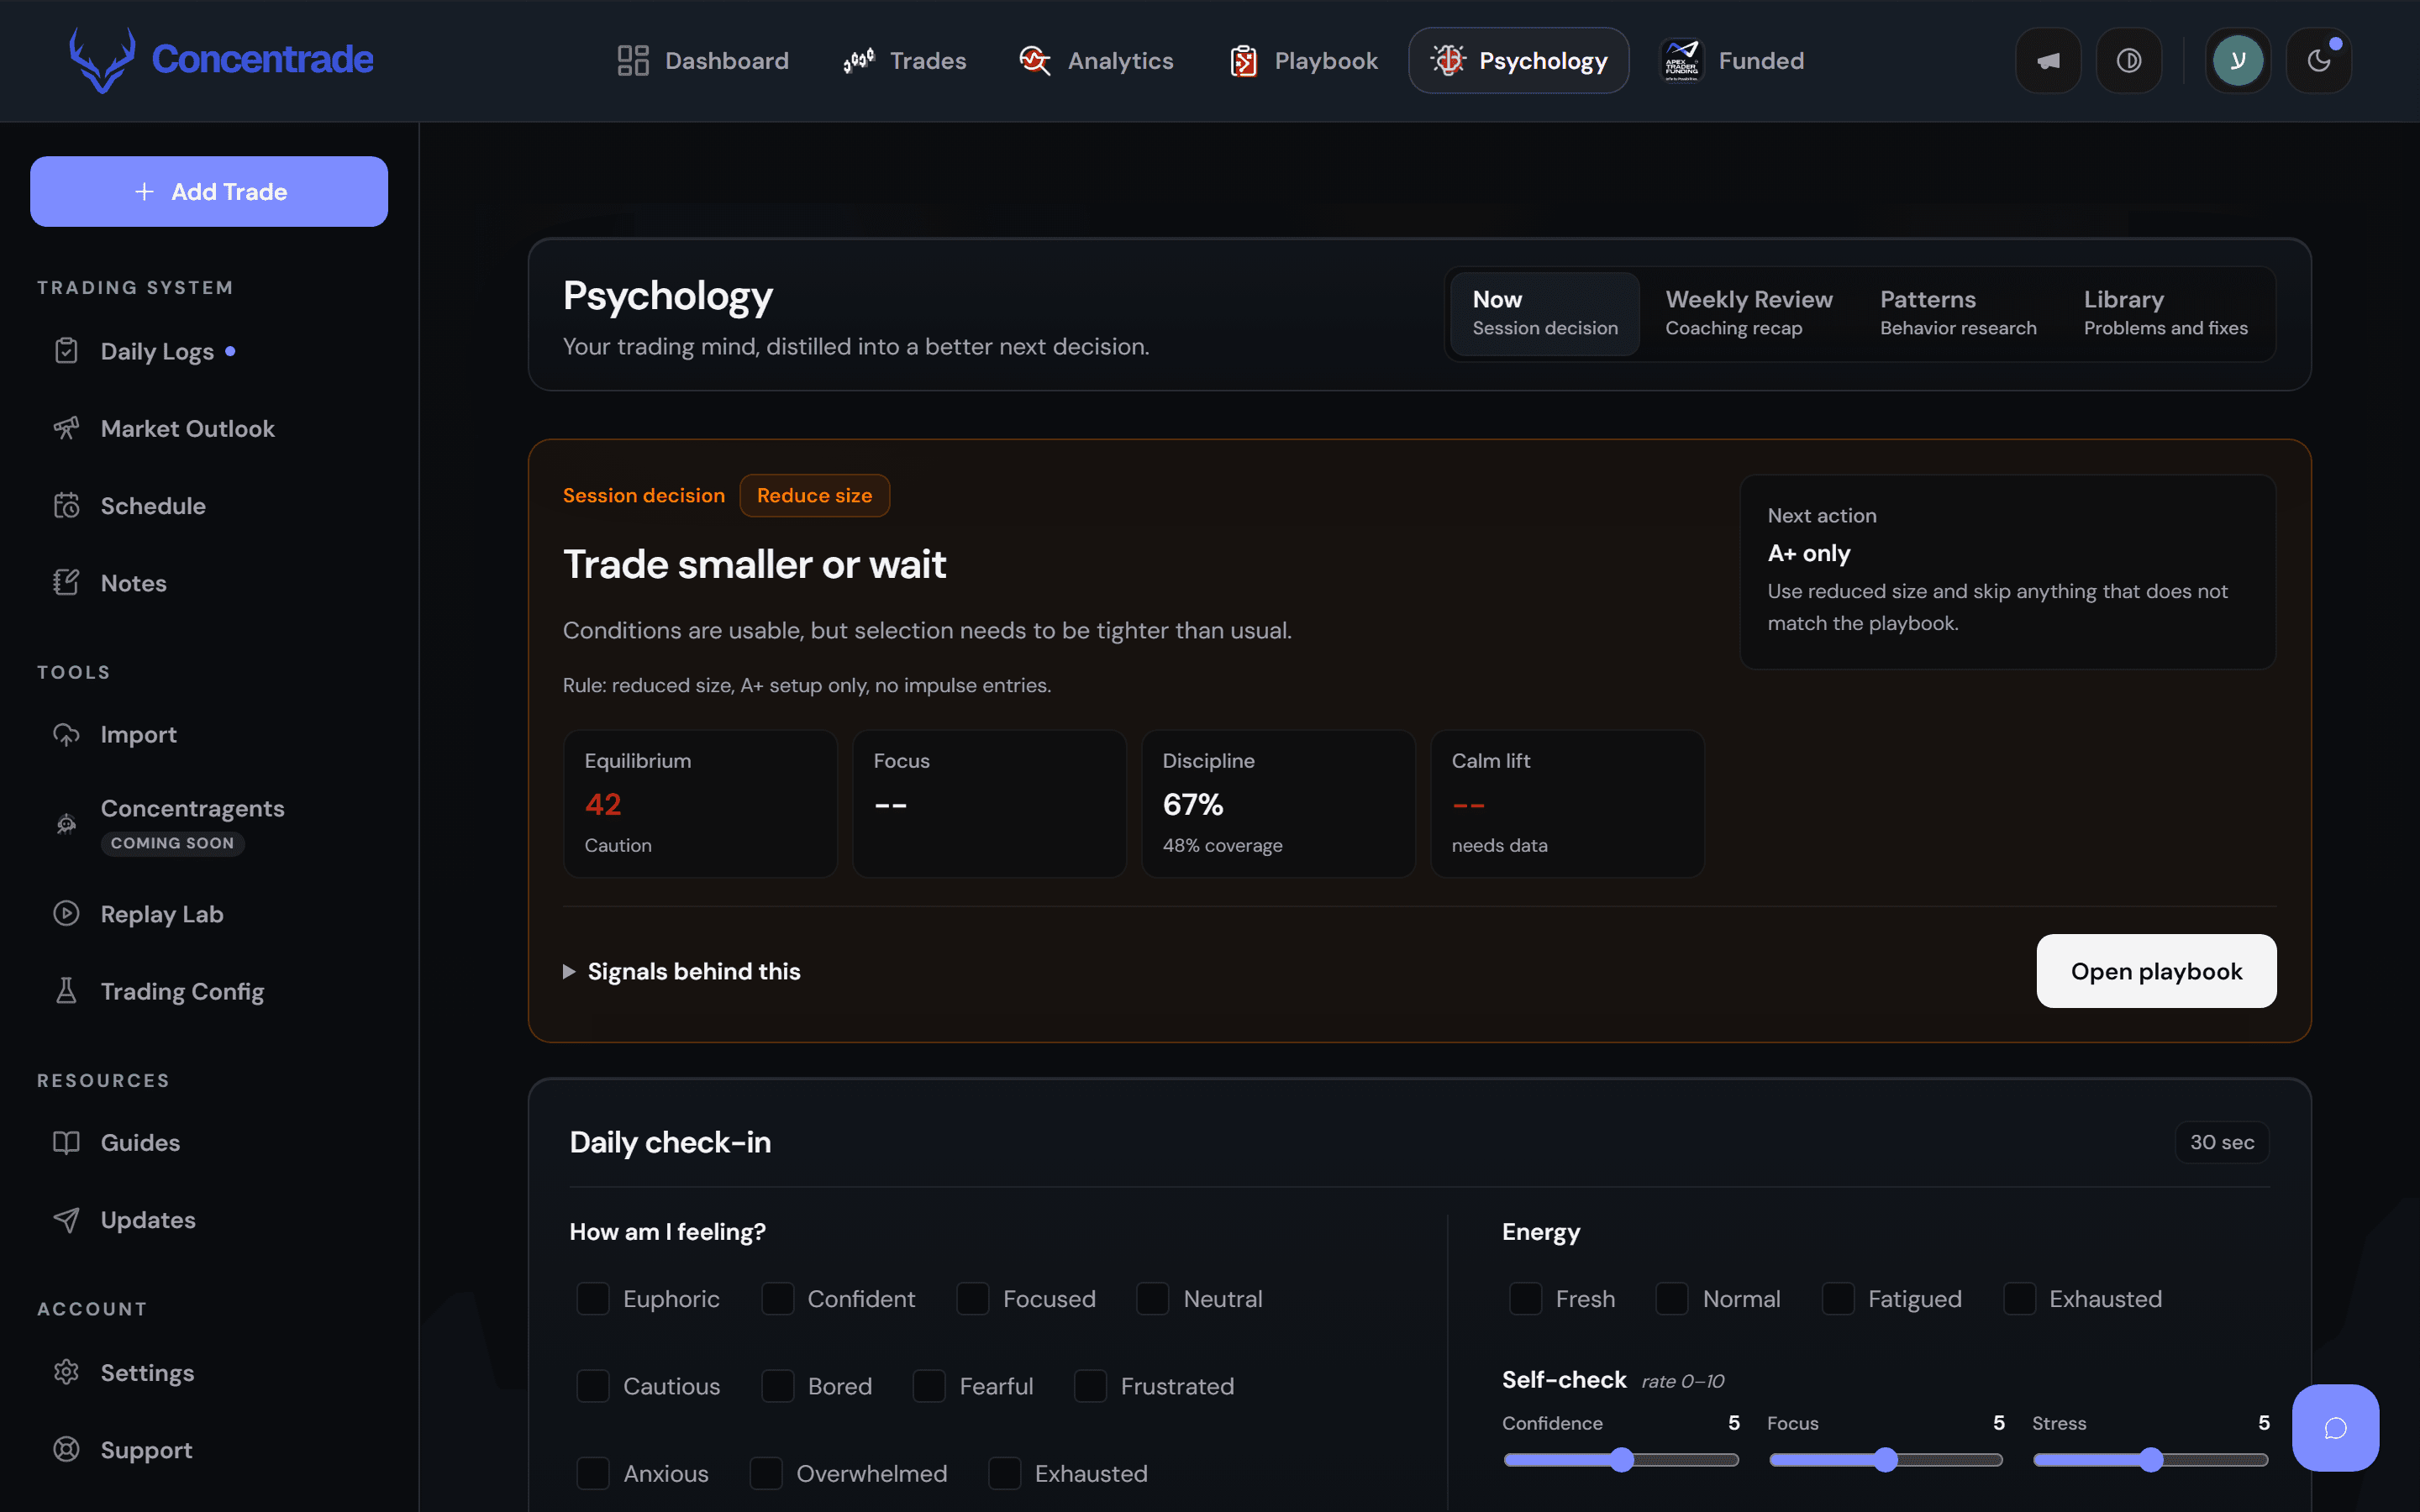
Task: Open the user profile avatar
Action: (x=2238, y=61)
